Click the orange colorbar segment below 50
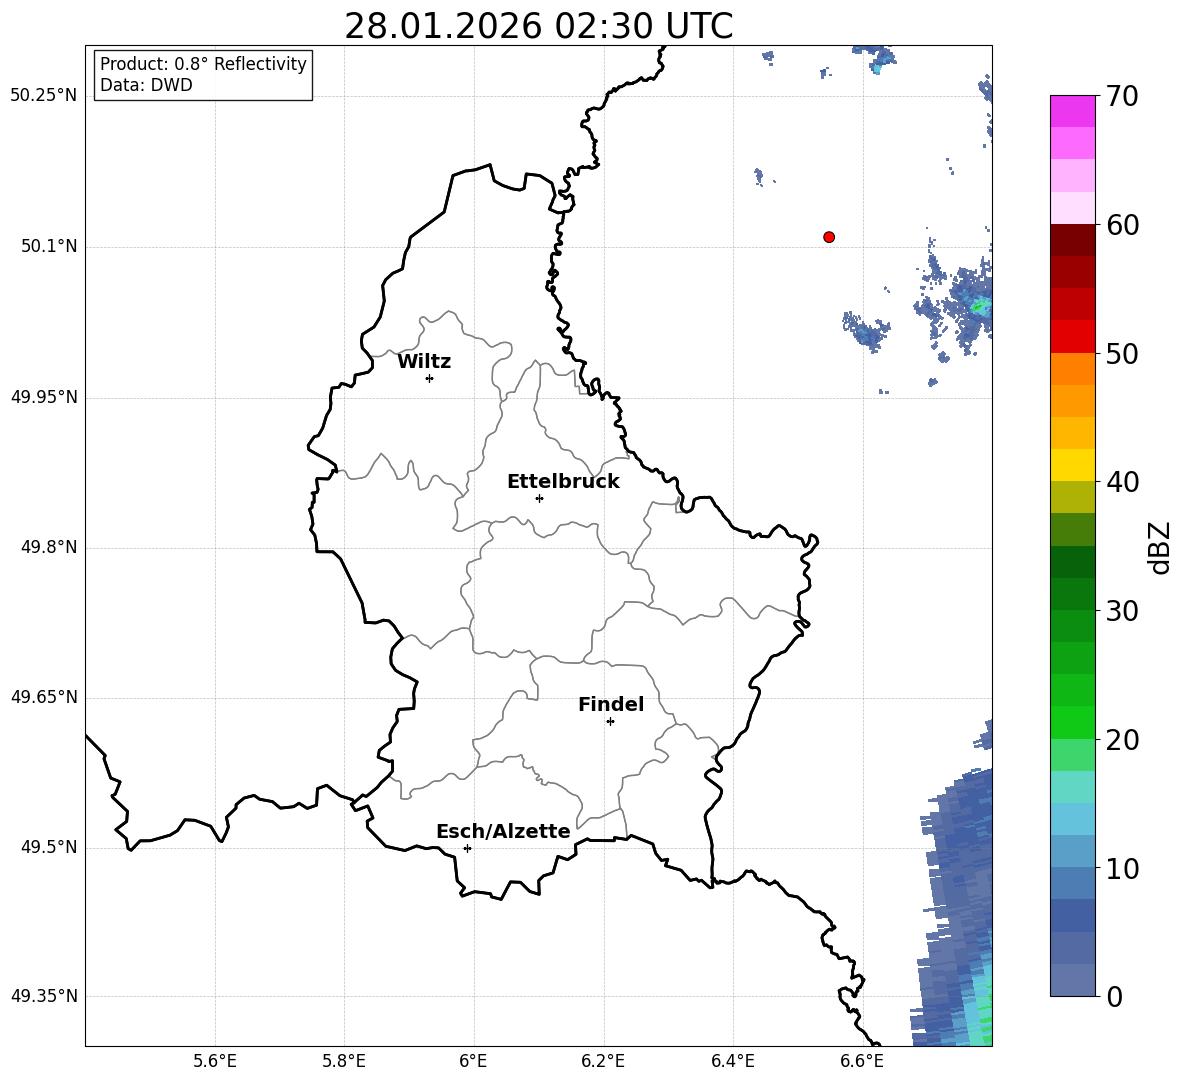 point(1073,368)
